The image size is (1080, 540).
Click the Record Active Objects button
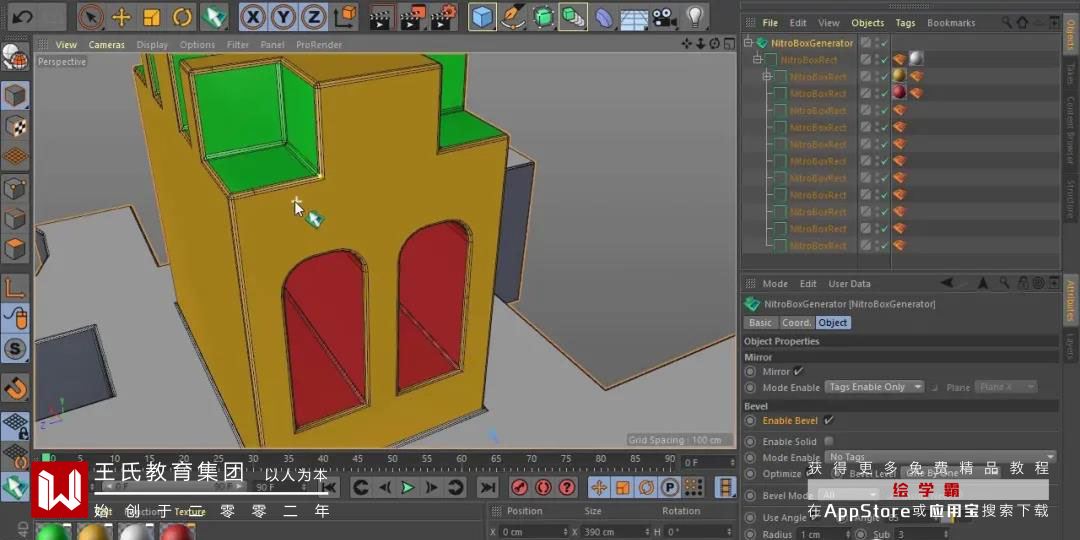519,488
